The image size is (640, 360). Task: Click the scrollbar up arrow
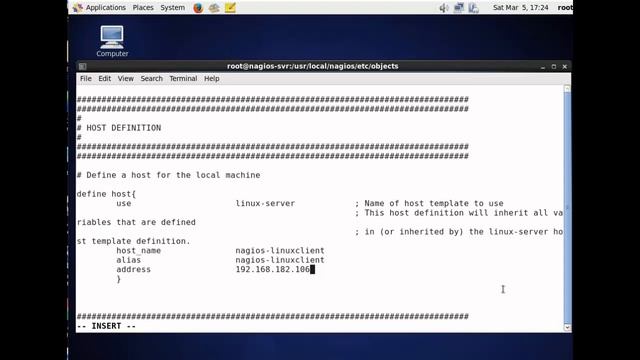[x=567, y=89]
